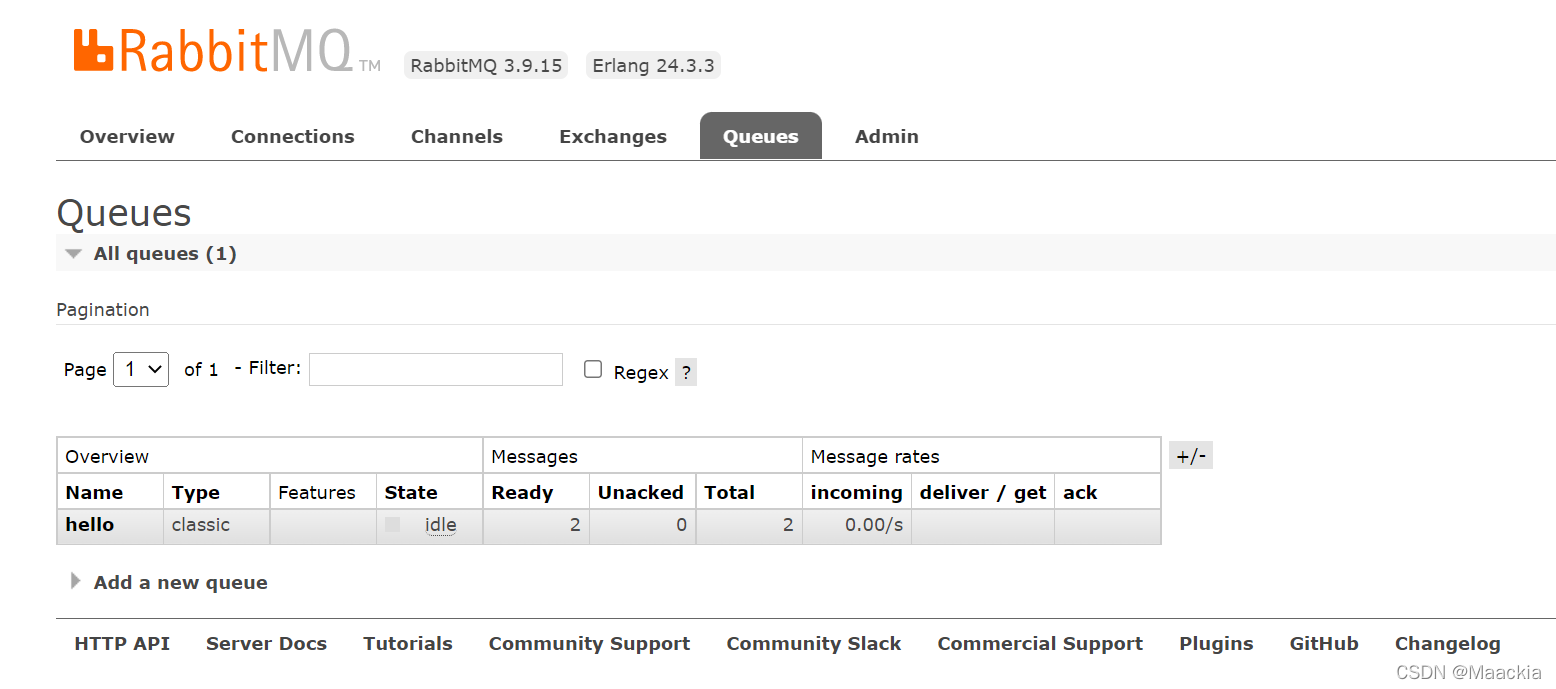
Task: Visit Community Slack link
Action: click(x=814, y=643)
